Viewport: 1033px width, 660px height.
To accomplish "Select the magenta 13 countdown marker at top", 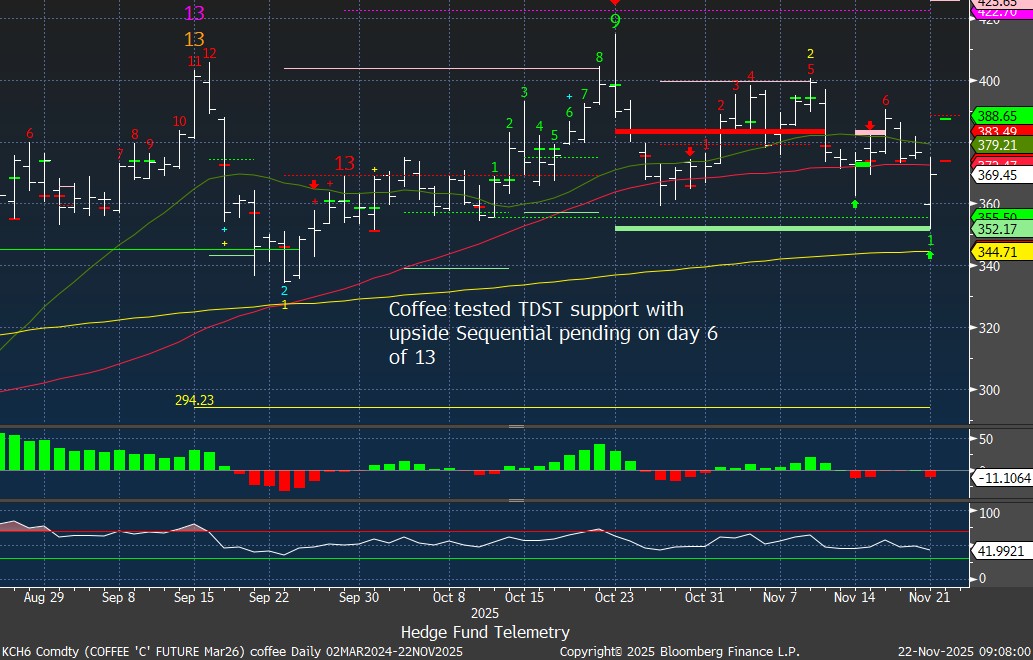I will (x=195, y=14).
